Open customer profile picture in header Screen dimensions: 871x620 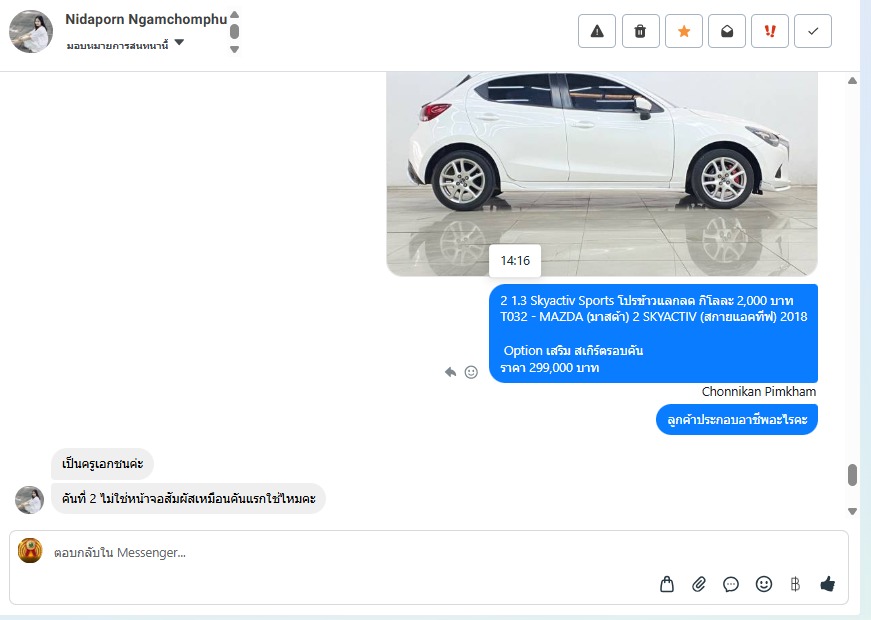coord(31,32)
